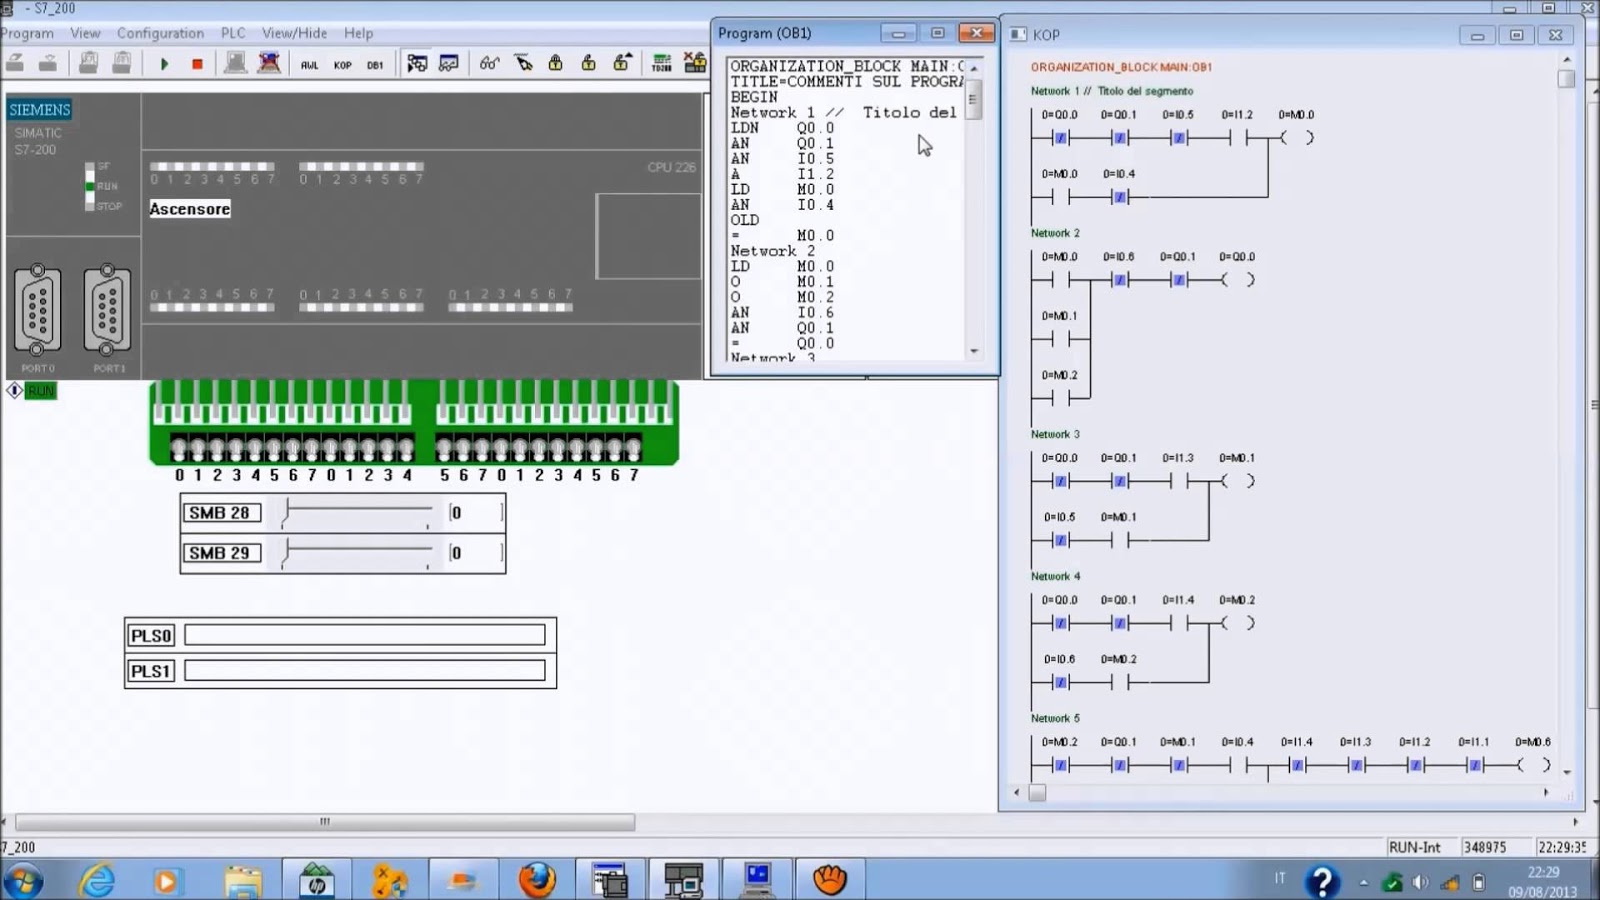Toggle input switch 7 on the green terminal strip

(x=311, y=447)
